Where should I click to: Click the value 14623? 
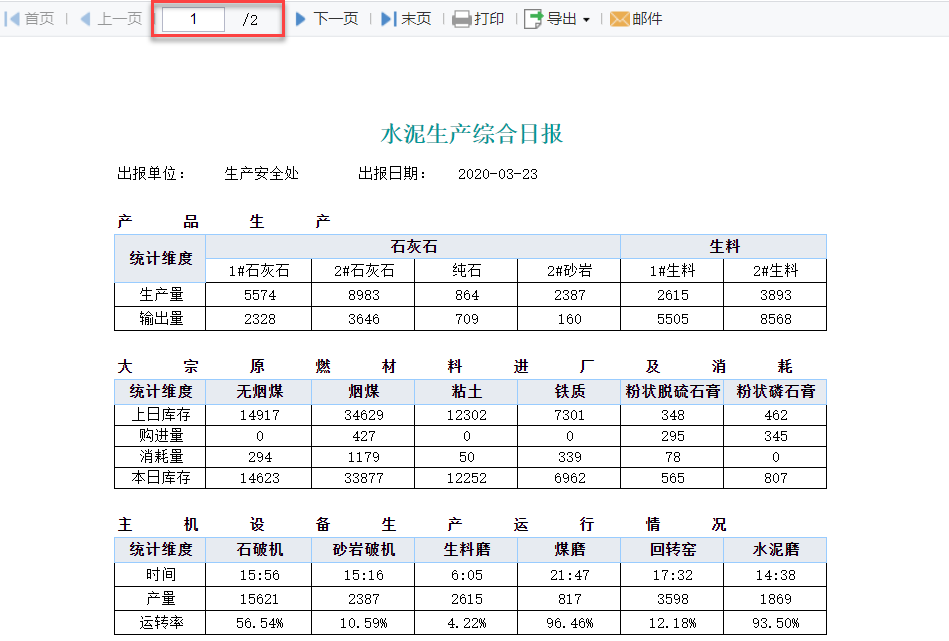pos(260,478)
